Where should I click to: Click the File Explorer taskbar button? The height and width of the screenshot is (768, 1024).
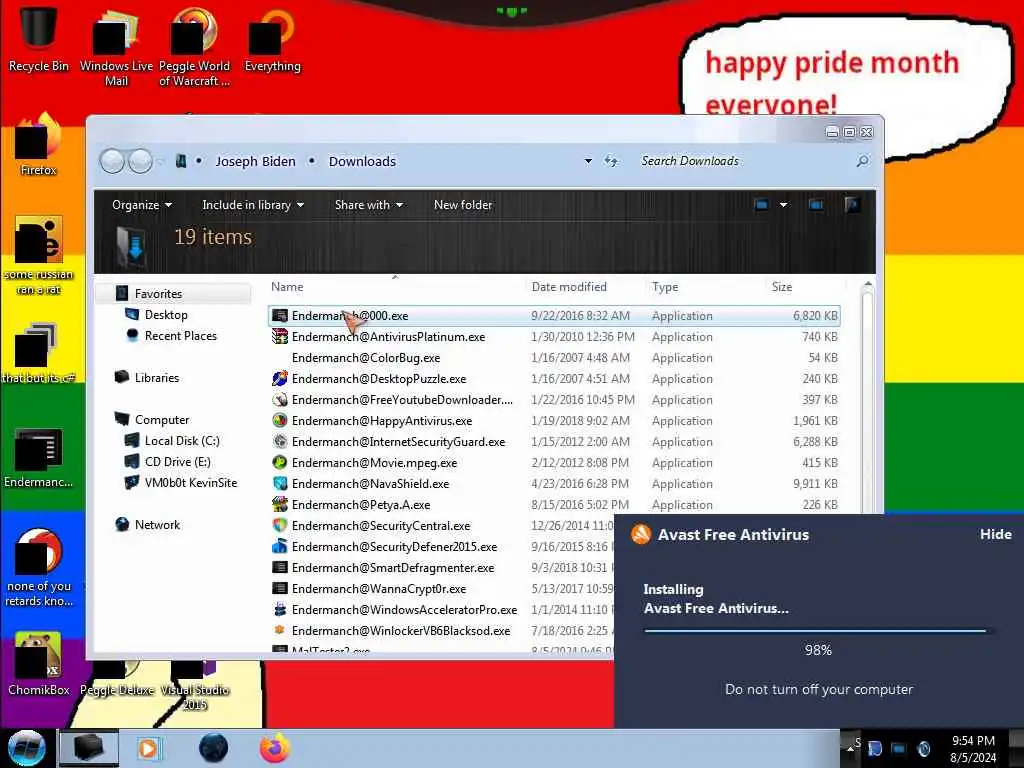click(x=89, y=748)
